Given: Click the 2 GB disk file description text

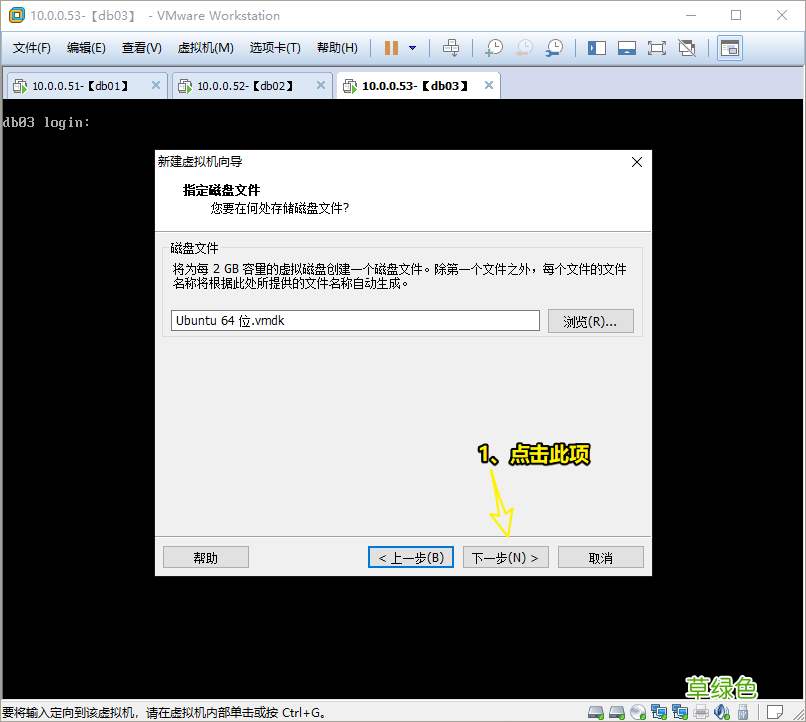Looking at the screenshot, I should click(399, 276).
